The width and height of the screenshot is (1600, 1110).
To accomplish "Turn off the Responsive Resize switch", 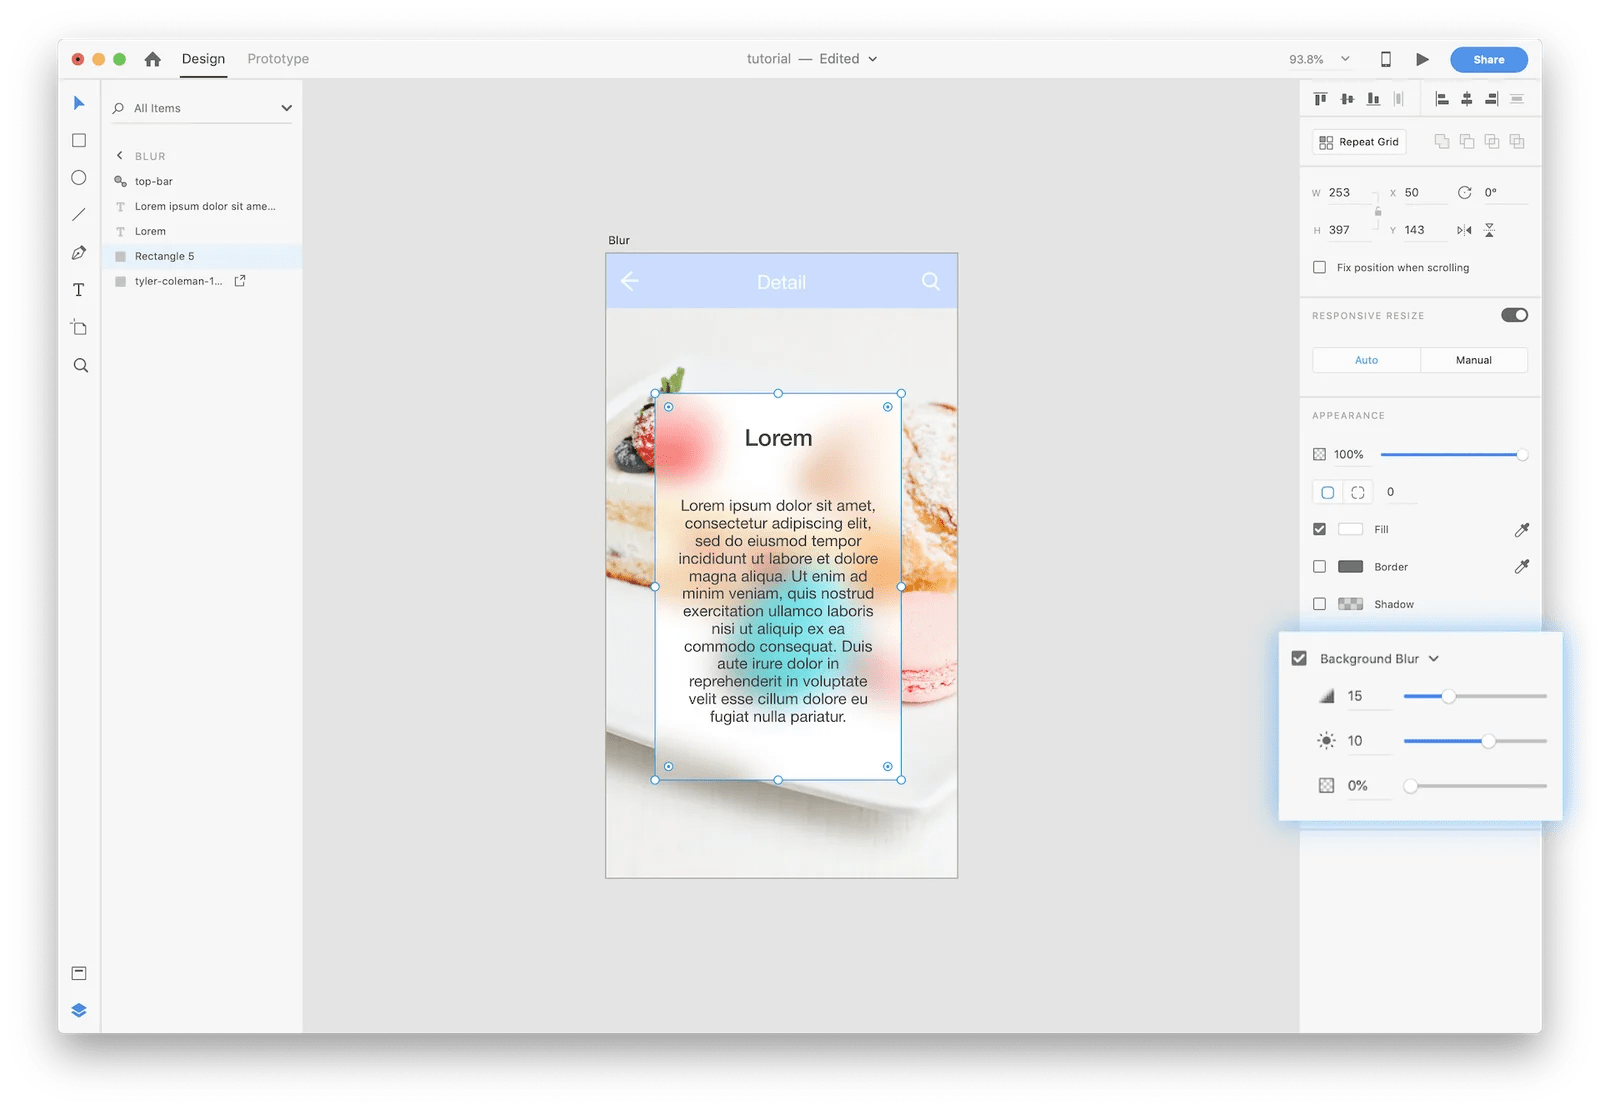I will pos(1514,315).
